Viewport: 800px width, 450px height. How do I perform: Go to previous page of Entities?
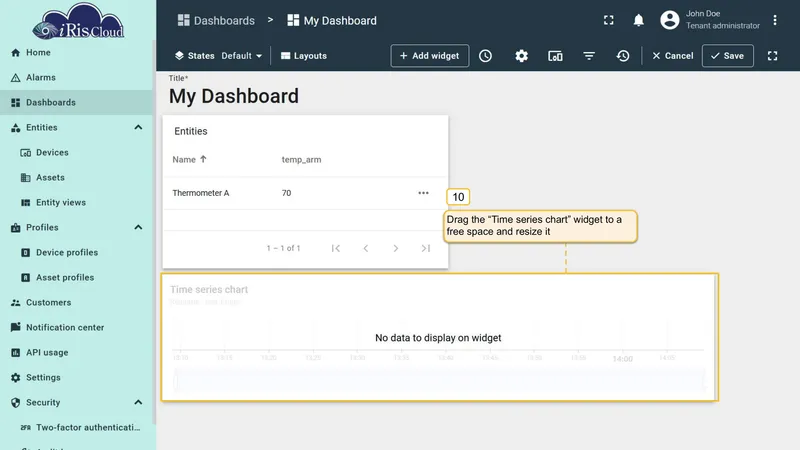tap(366, 248)
